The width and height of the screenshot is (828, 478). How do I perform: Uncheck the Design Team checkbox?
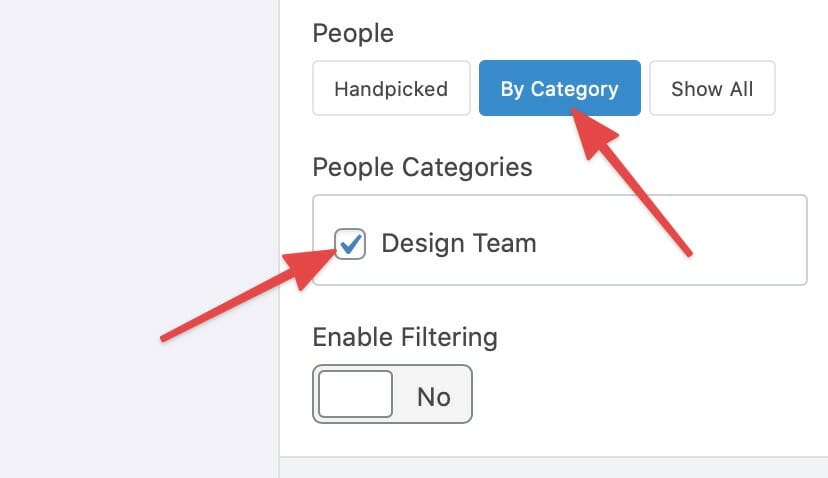point(350,243)
